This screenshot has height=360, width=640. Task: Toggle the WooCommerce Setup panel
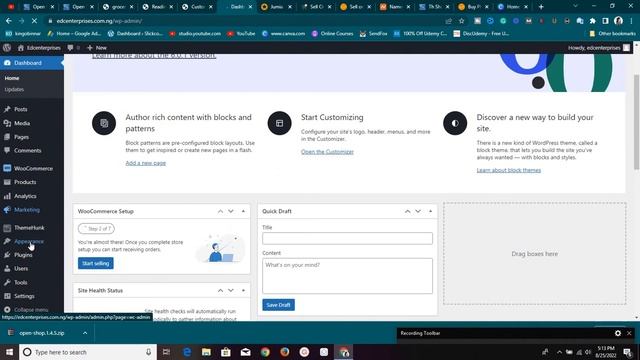243,211
